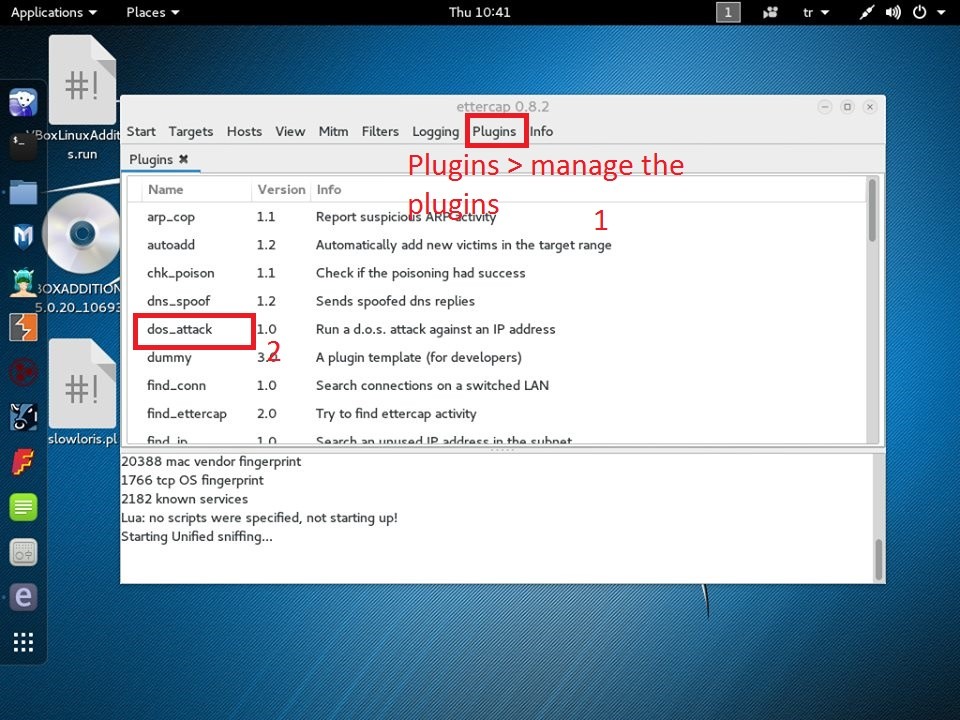Select the autoadd plugin row
The image size is (960, 720).
497,245
